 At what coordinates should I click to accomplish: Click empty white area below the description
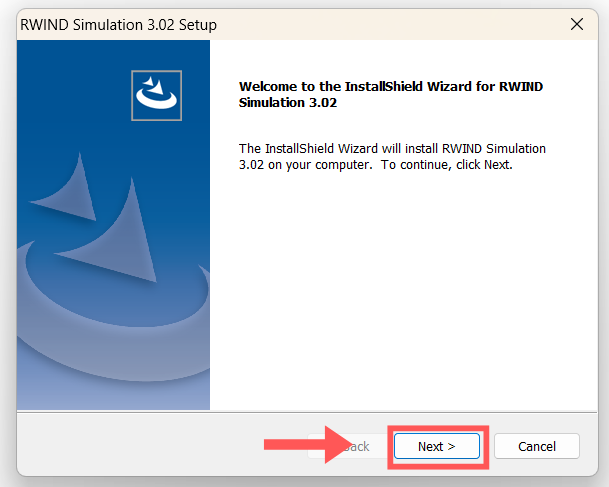point(400,290)
